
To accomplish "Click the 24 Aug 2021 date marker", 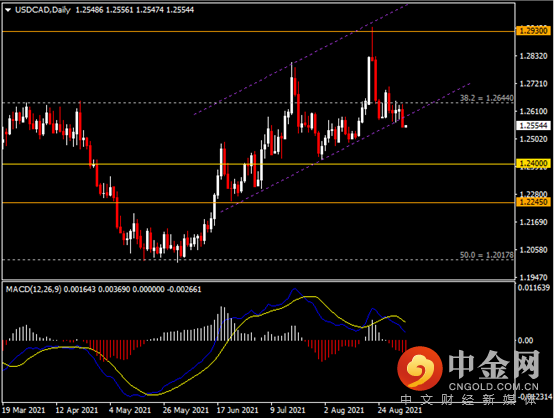I will click(400, 410).
